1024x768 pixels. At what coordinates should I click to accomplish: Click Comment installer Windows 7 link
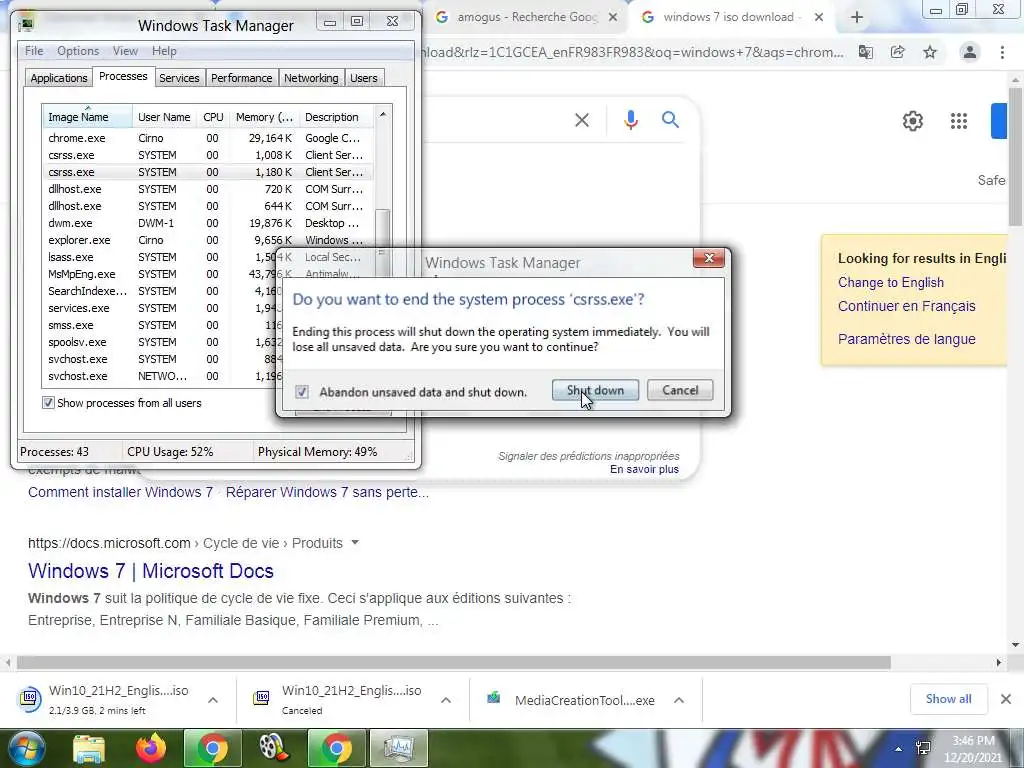[x=120, y=492]
